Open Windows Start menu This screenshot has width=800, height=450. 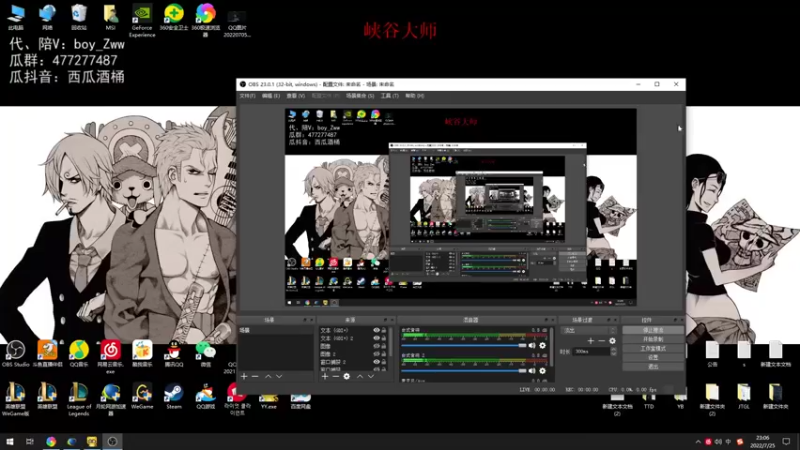(x=10, y=441)
